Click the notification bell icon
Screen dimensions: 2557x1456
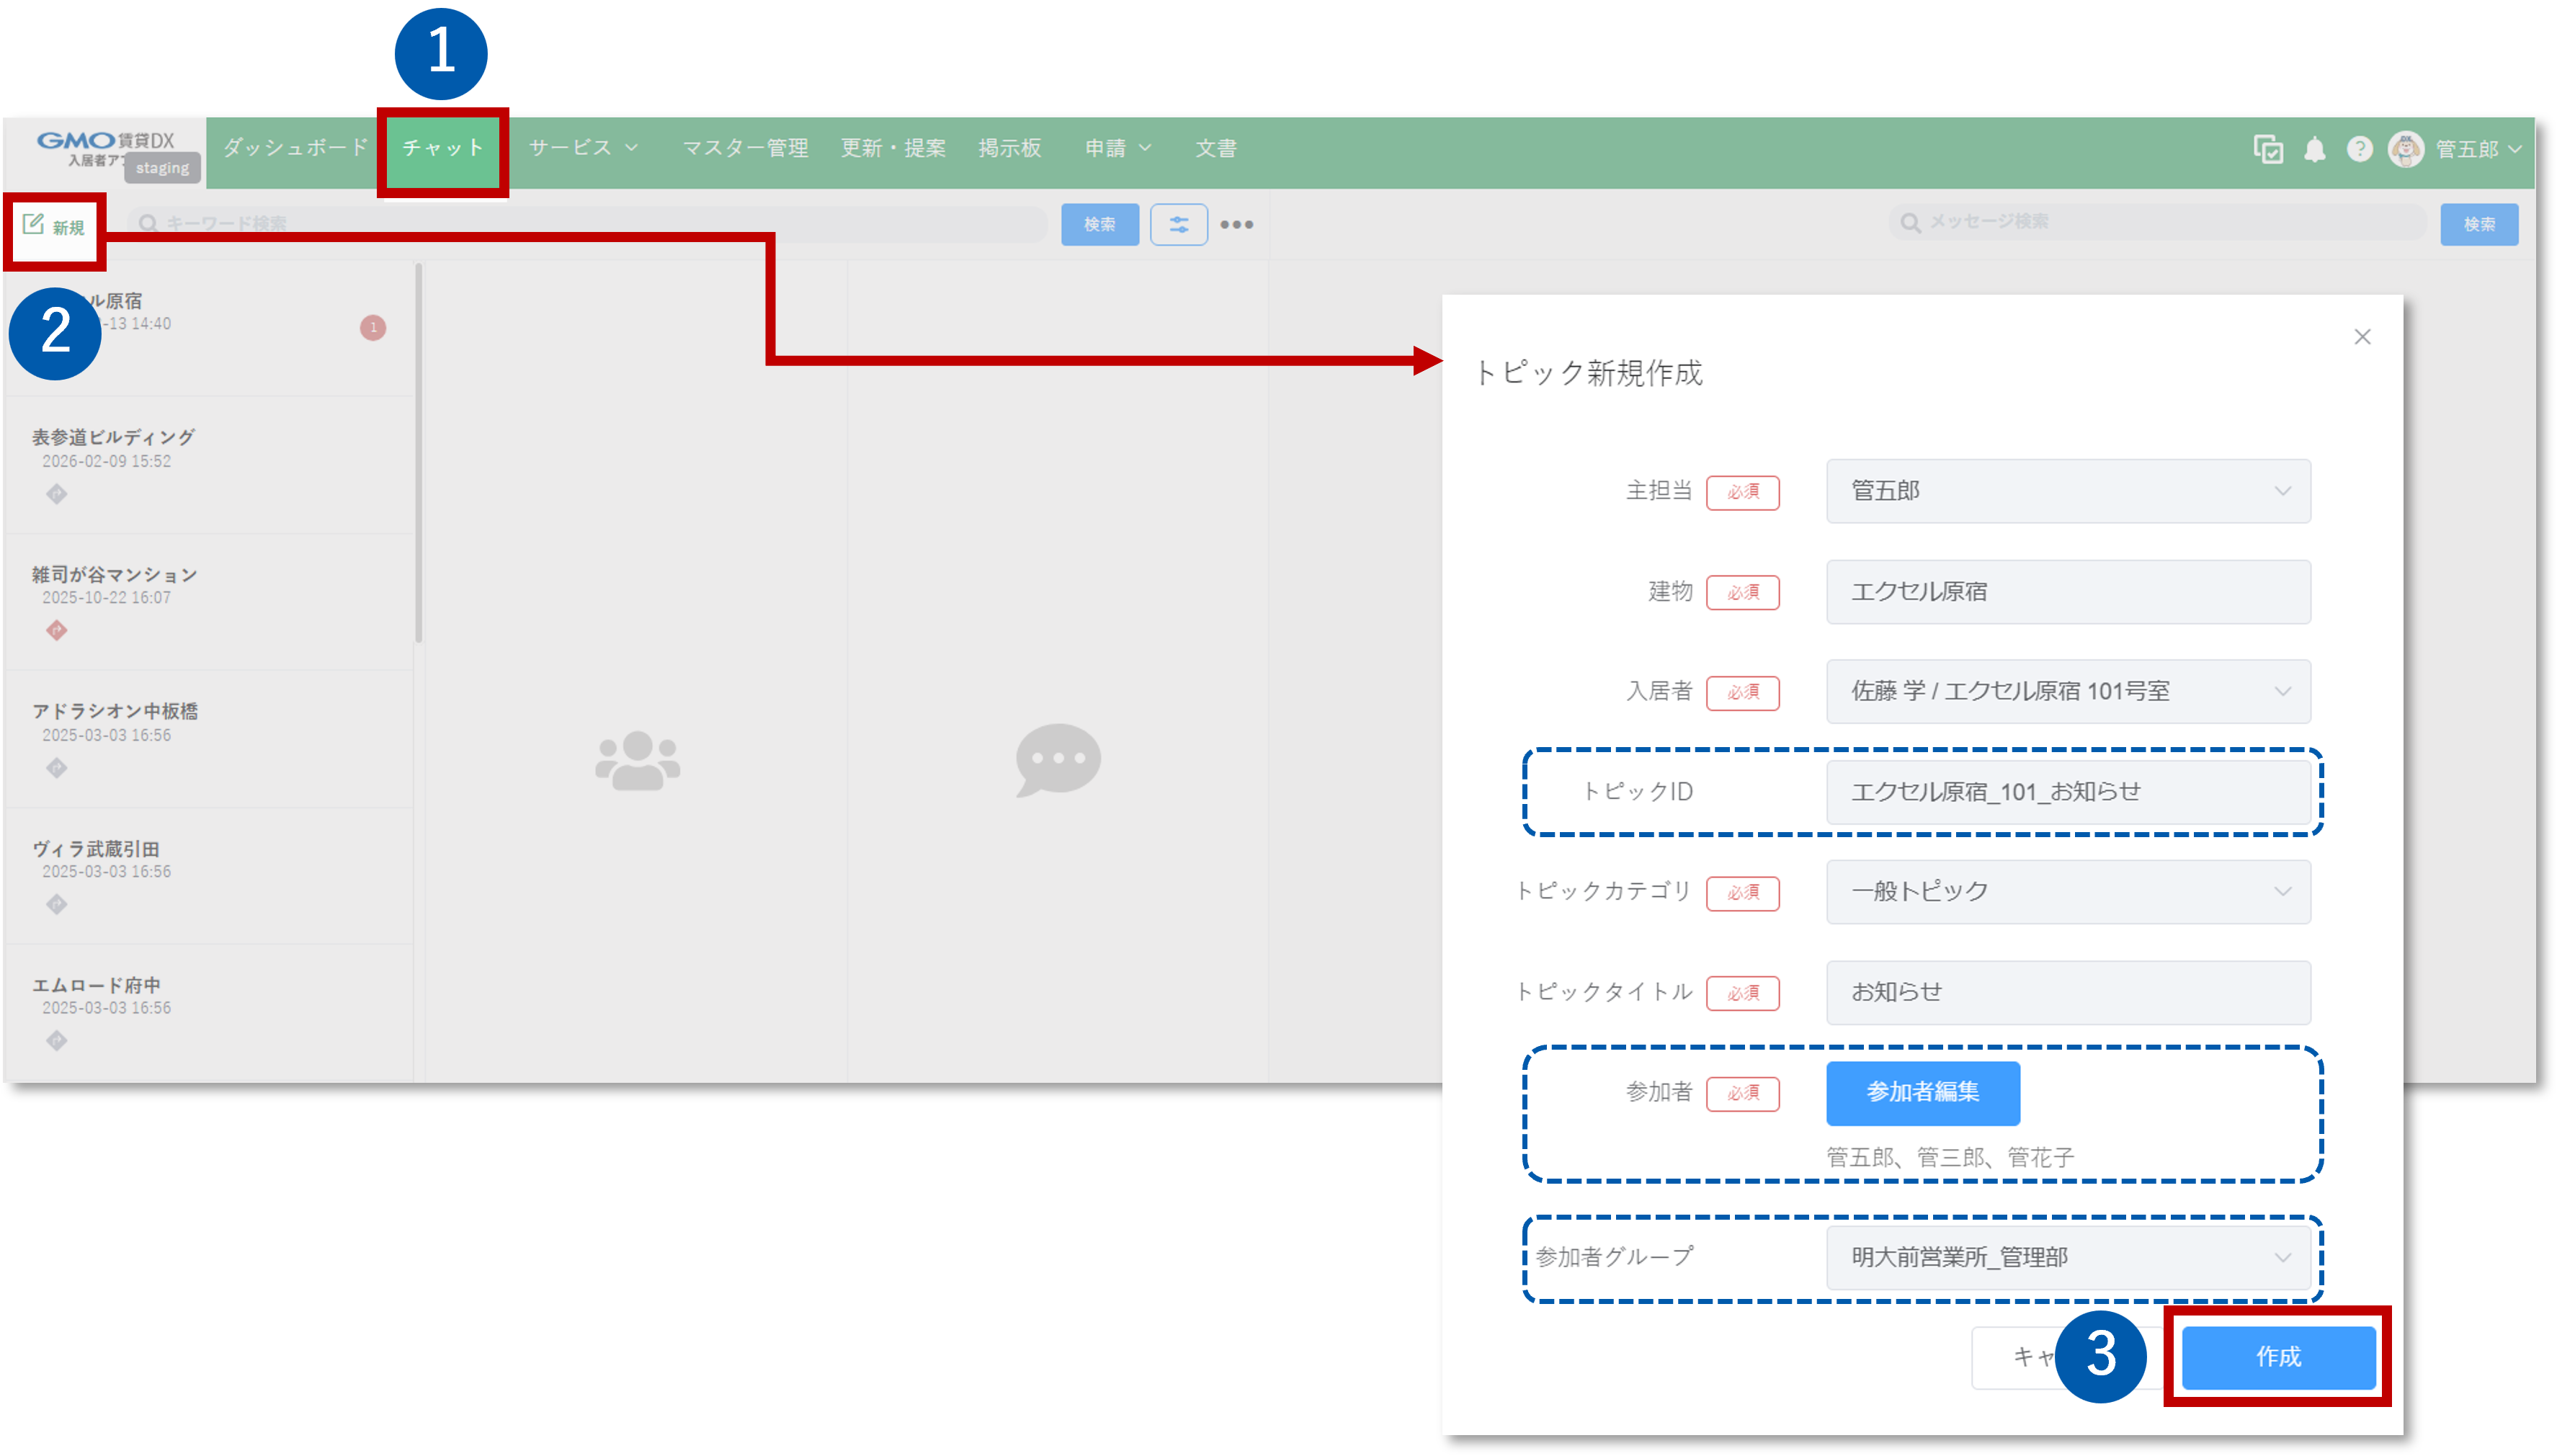pyautogui.click(x=2314, y=149)
